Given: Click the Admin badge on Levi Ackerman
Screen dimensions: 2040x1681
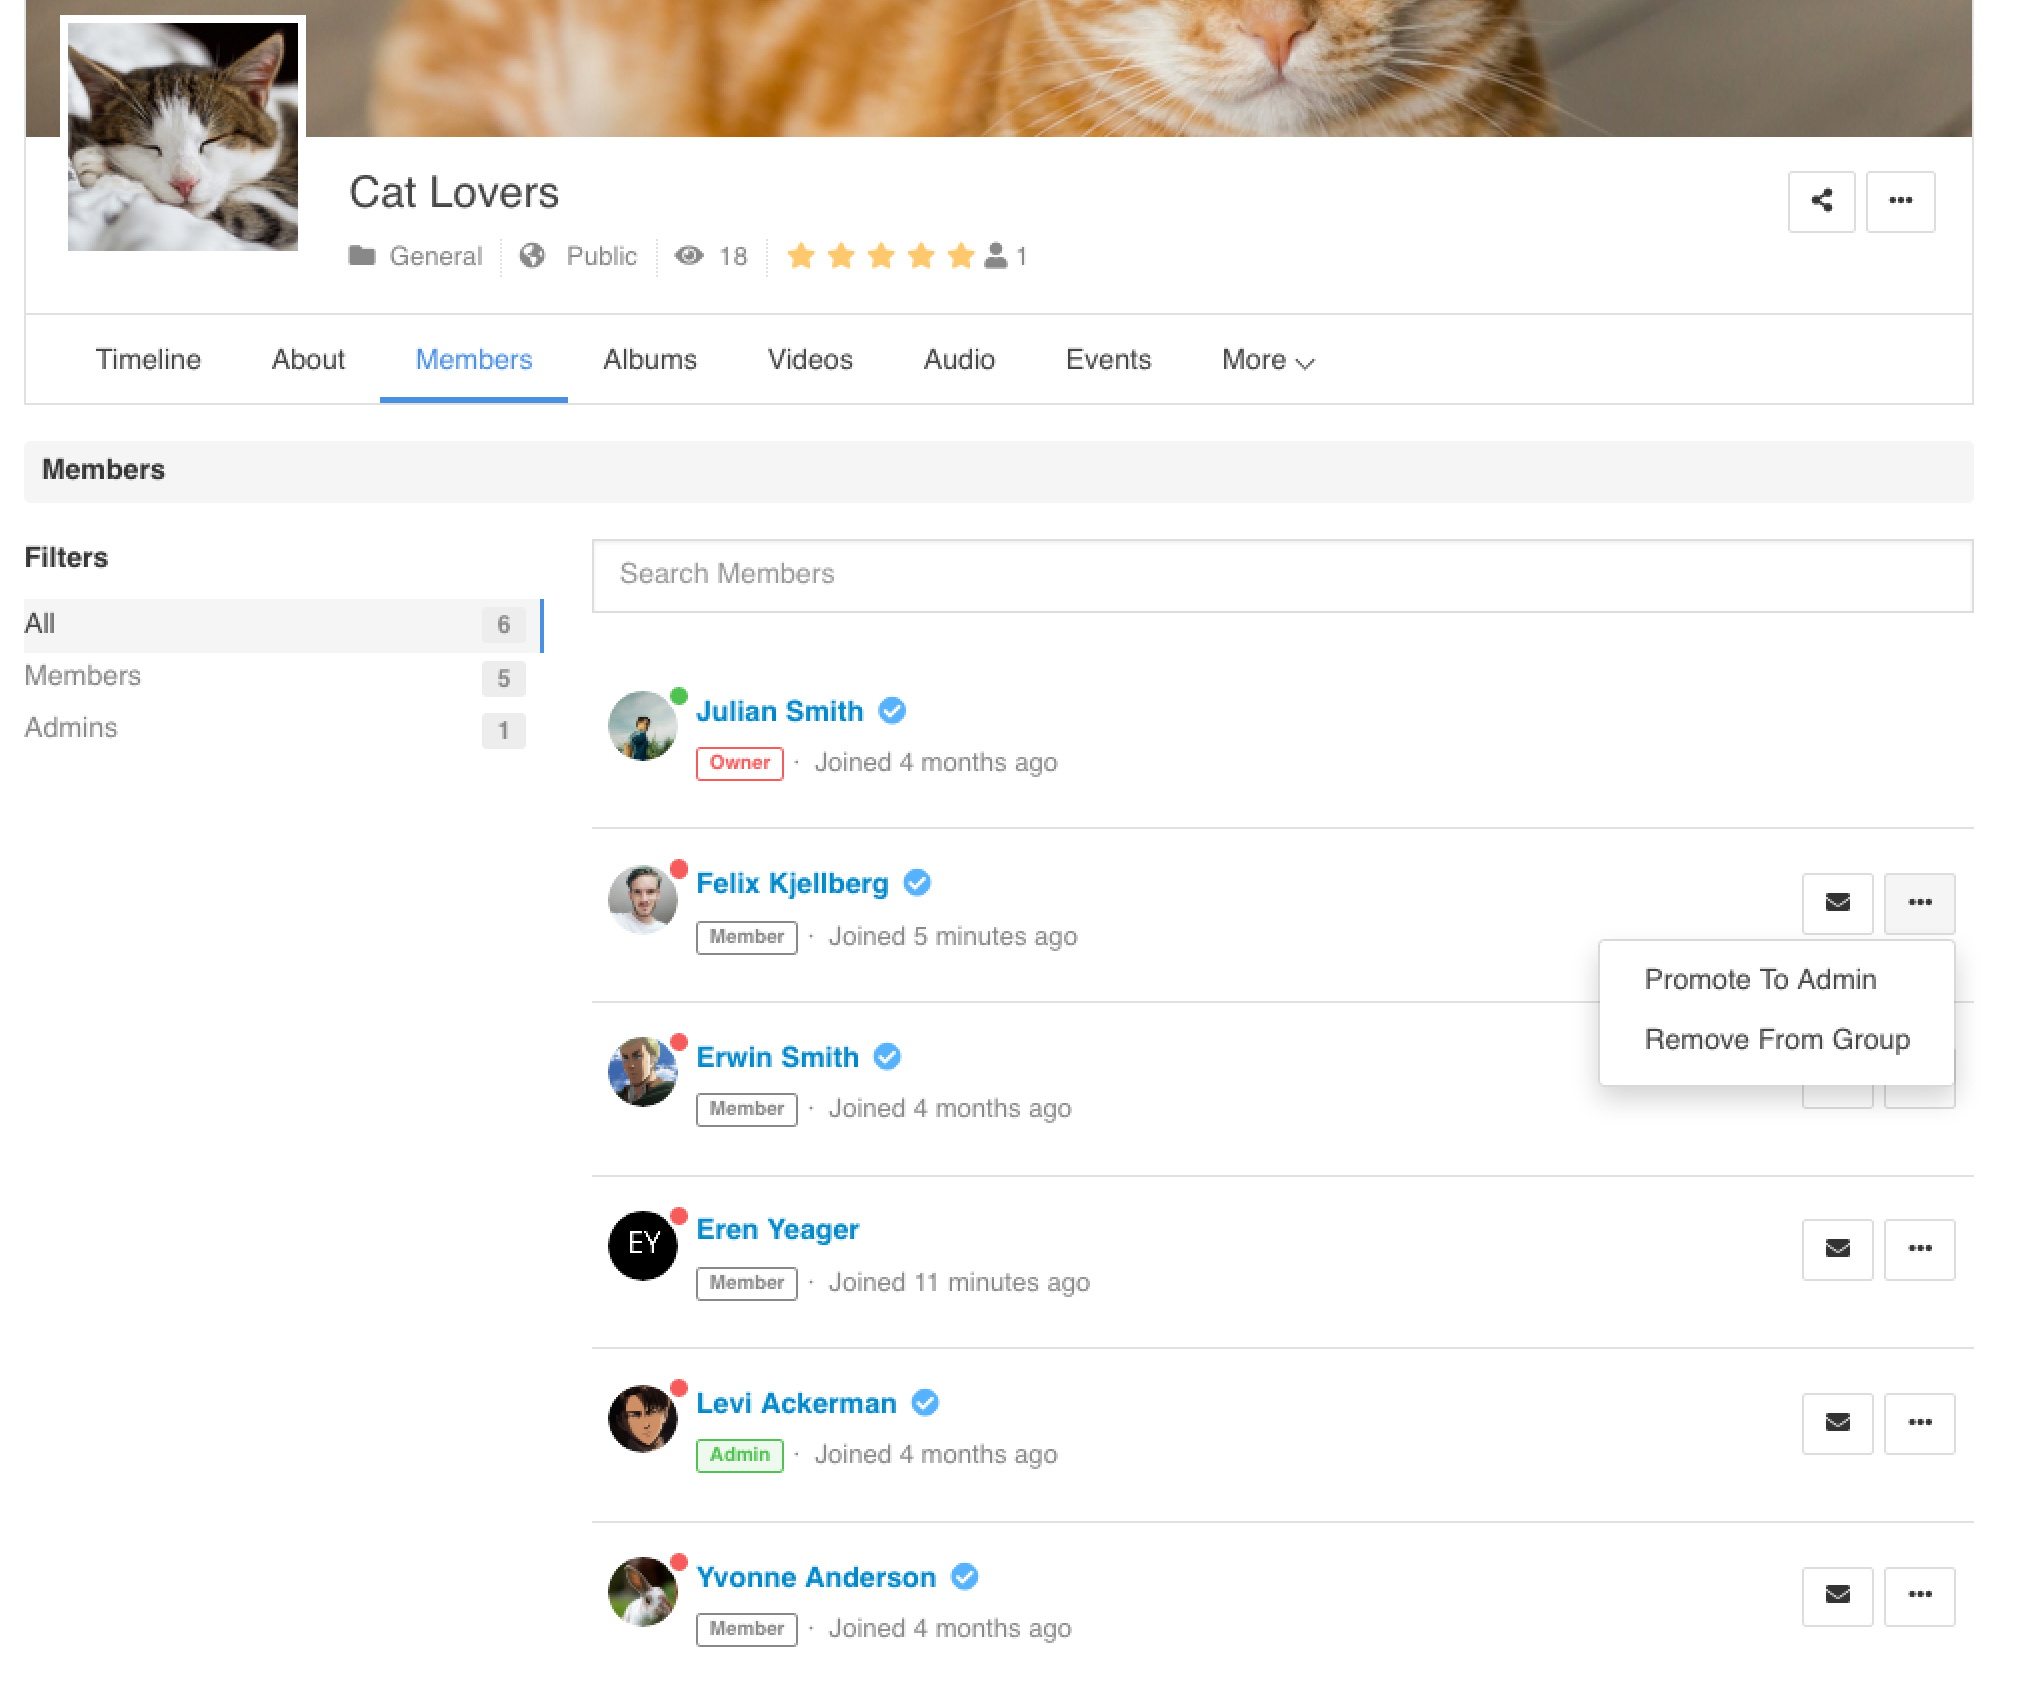Looking at the screenshot, I should (x=739, y=1455).
